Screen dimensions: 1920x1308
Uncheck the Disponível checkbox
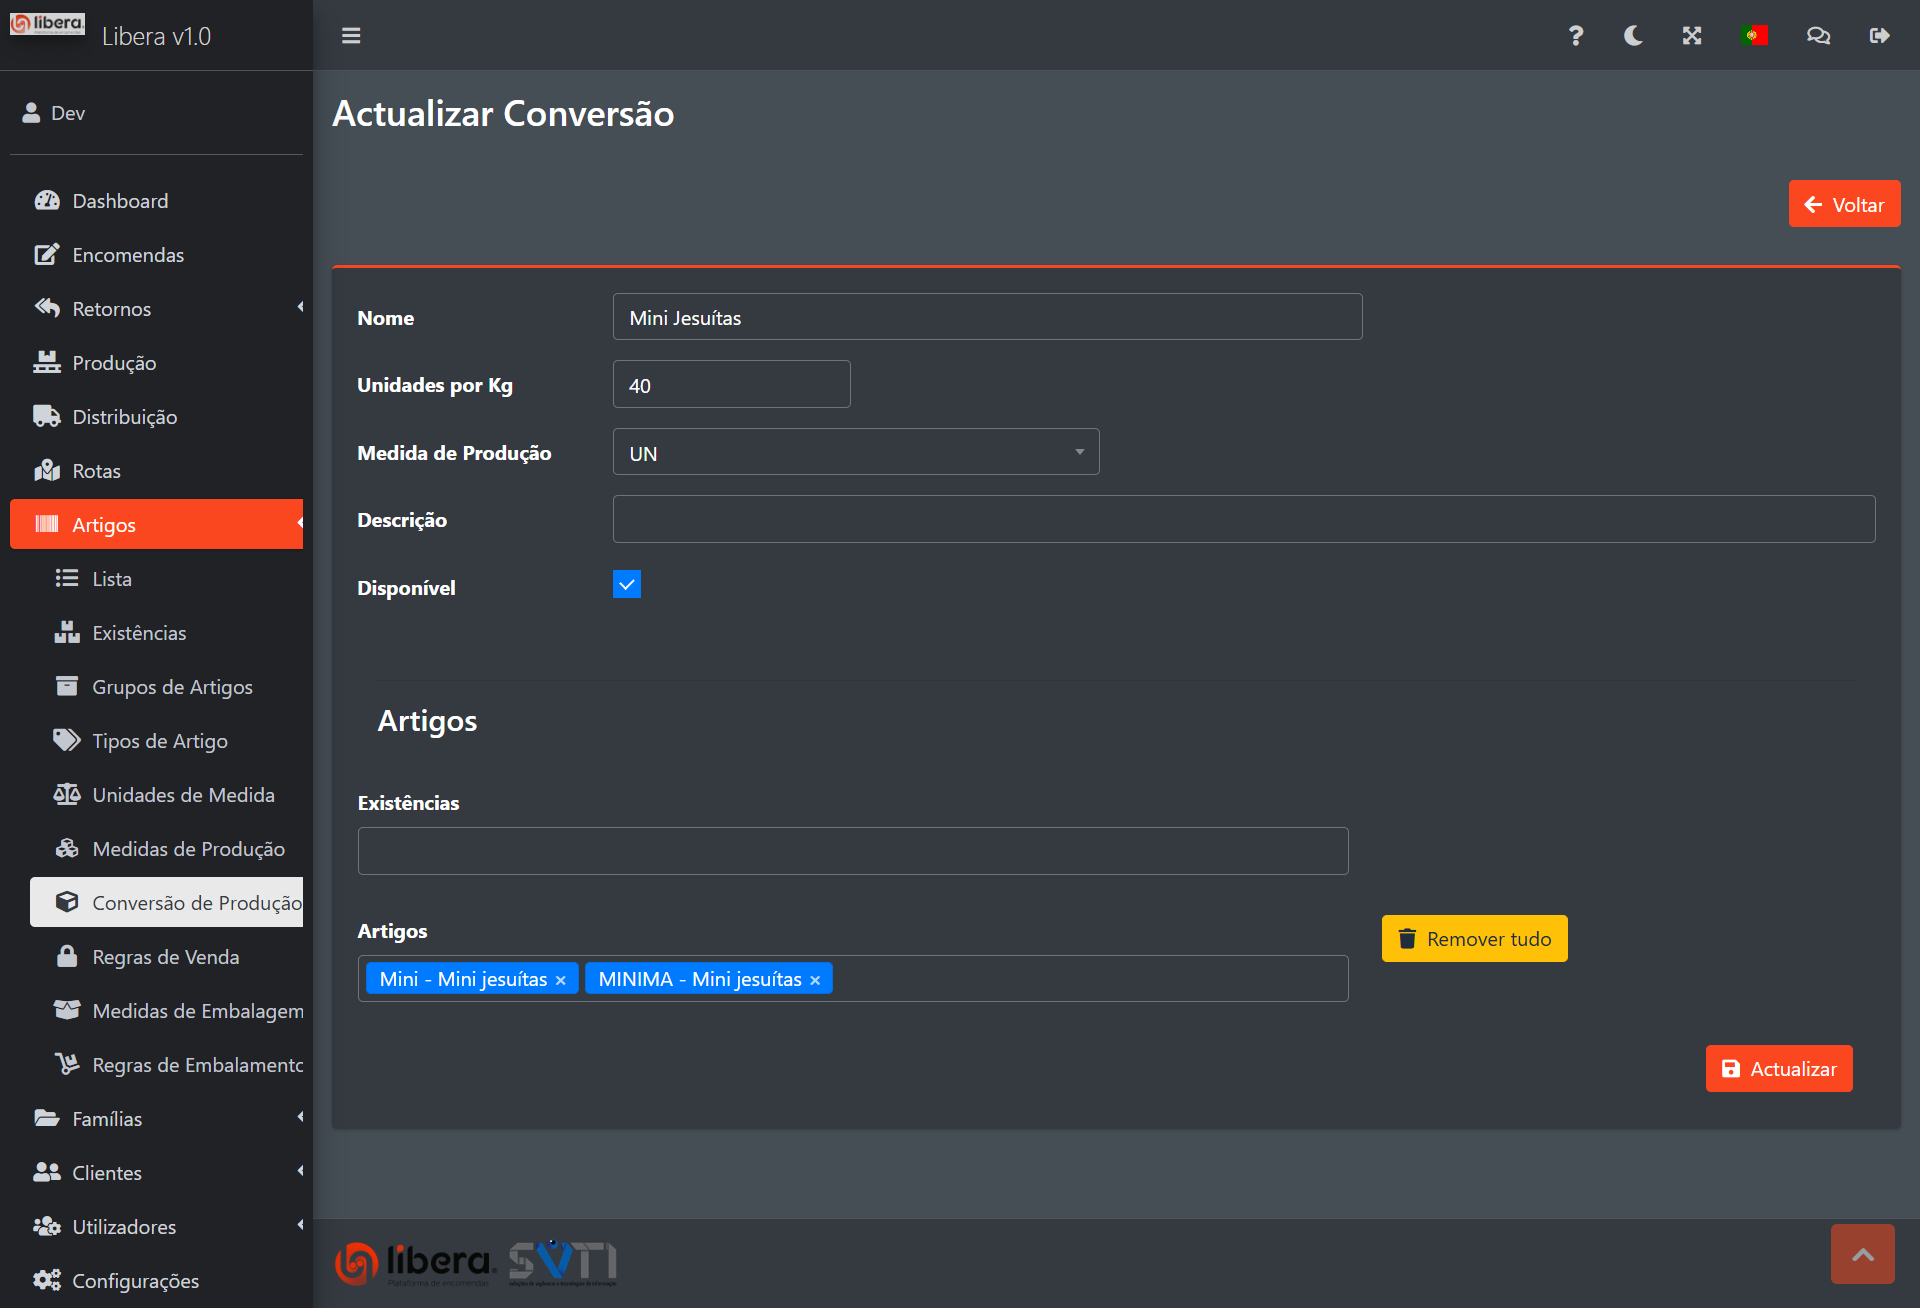pos(627,585)
